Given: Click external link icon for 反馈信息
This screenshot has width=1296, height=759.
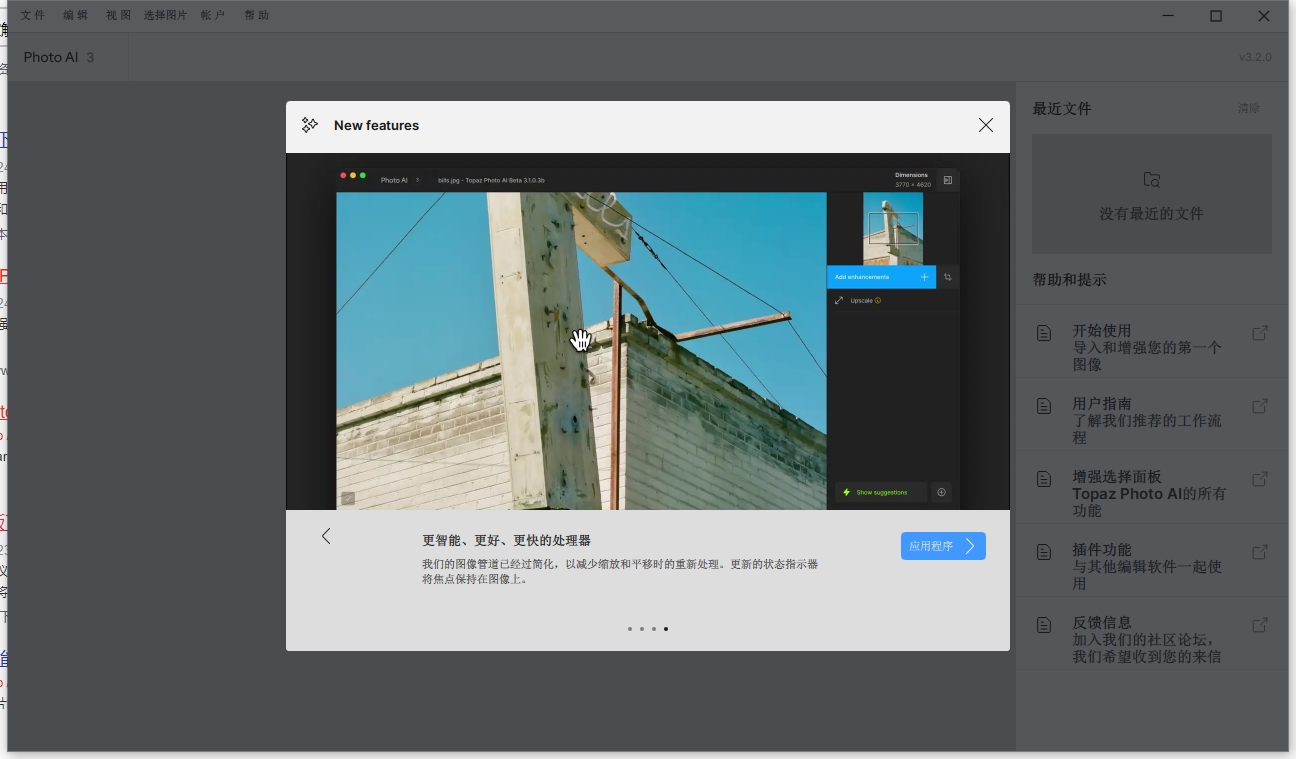Looking at the screenshot, I should (1260, 625).
